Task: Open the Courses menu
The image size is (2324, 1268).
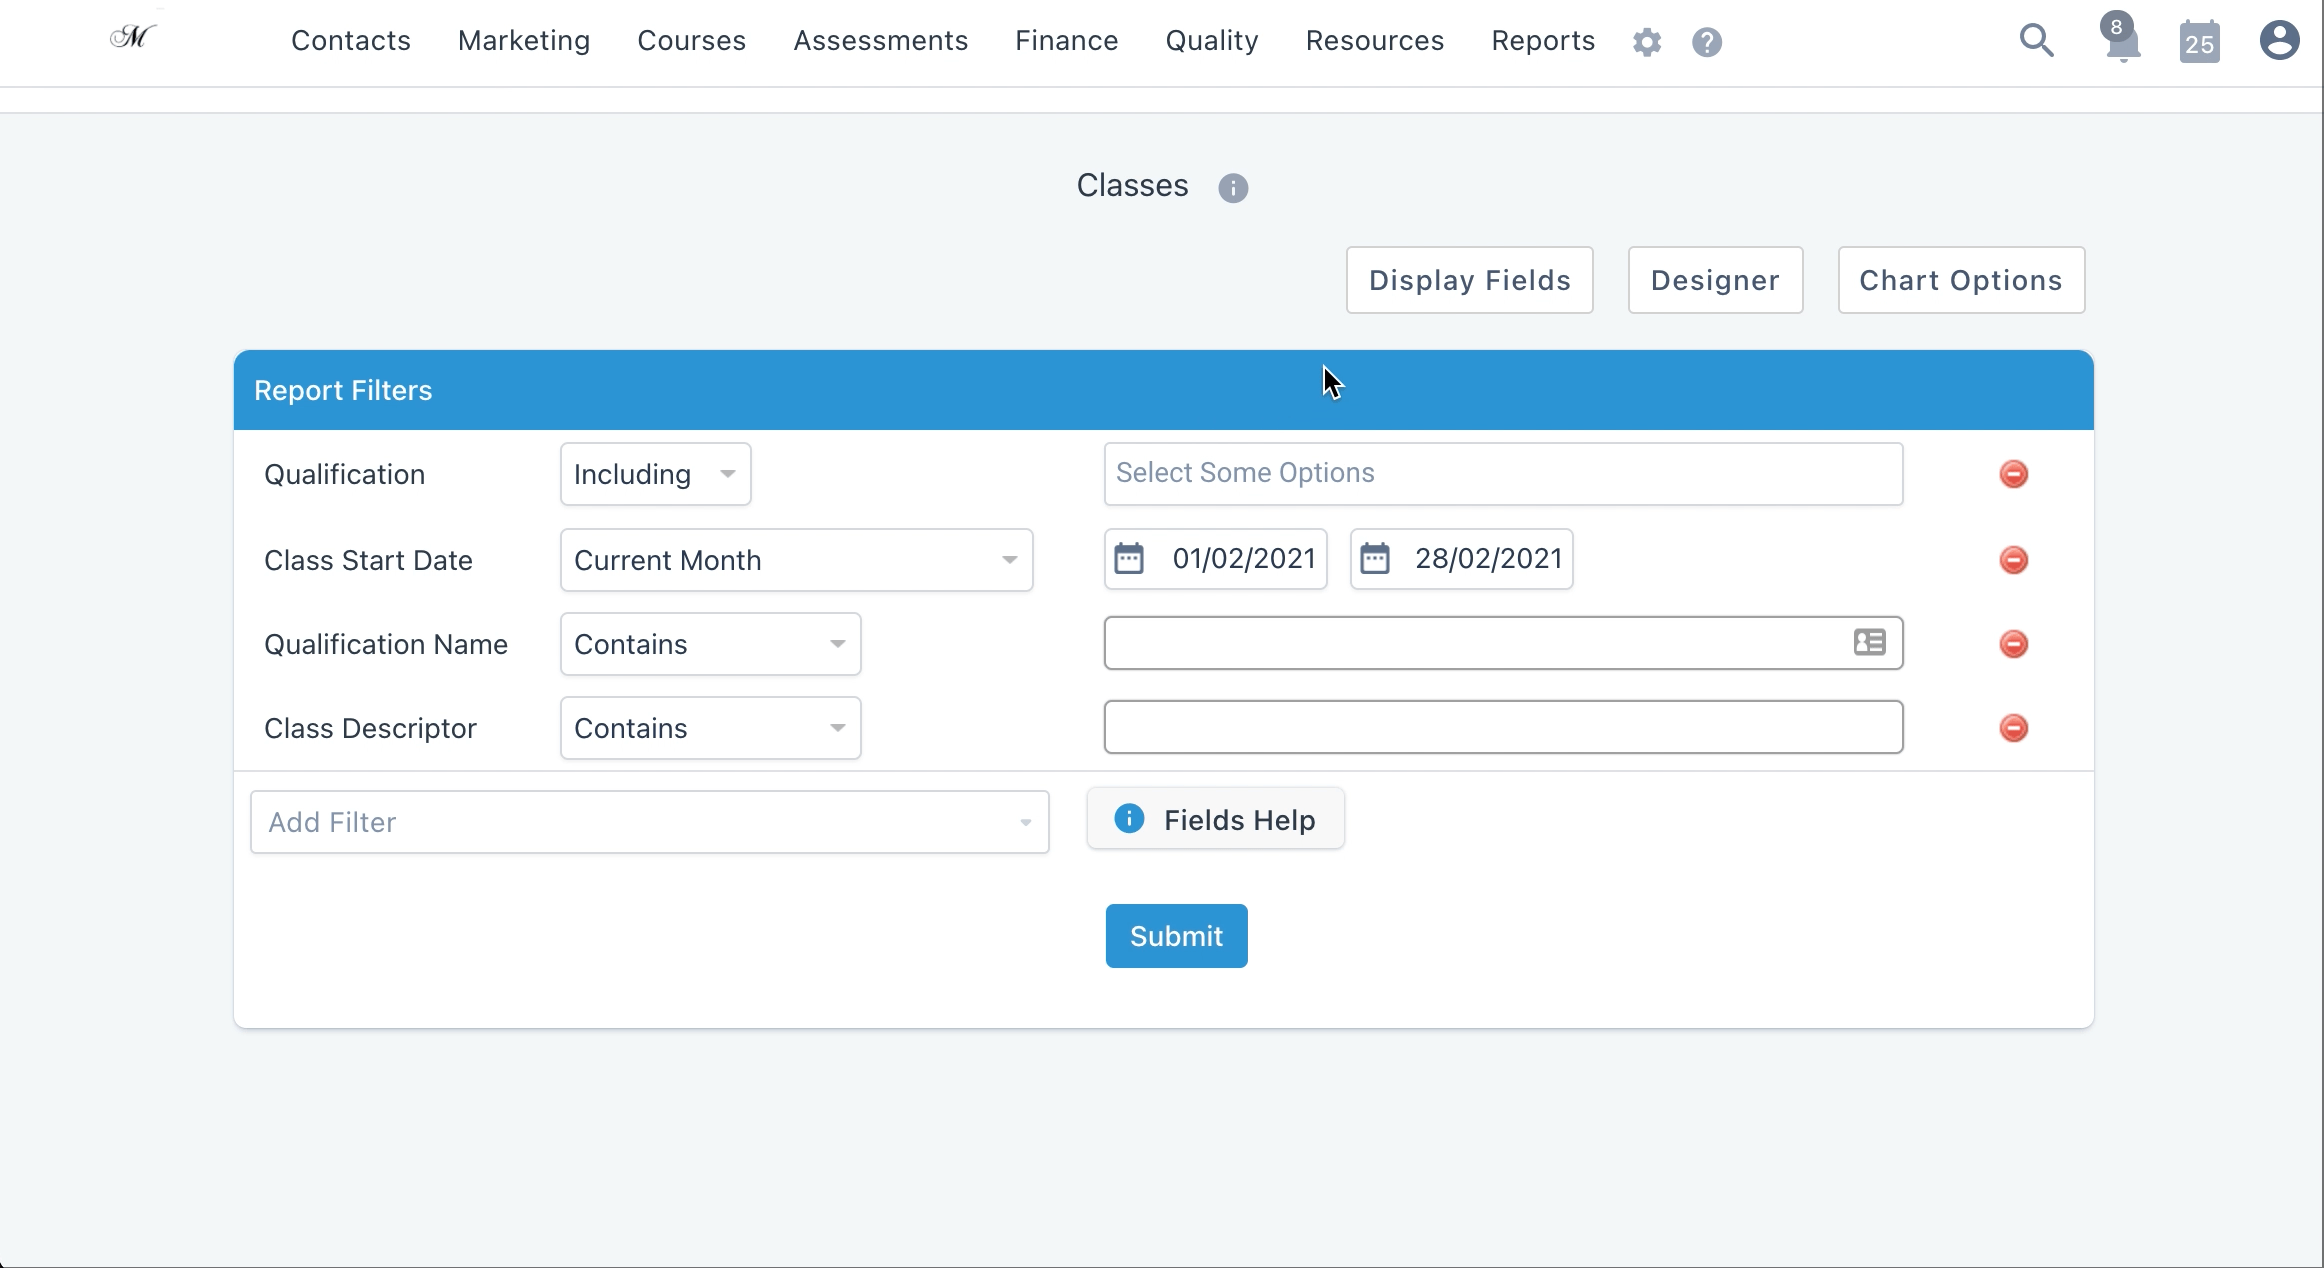Action: (692, 41)
